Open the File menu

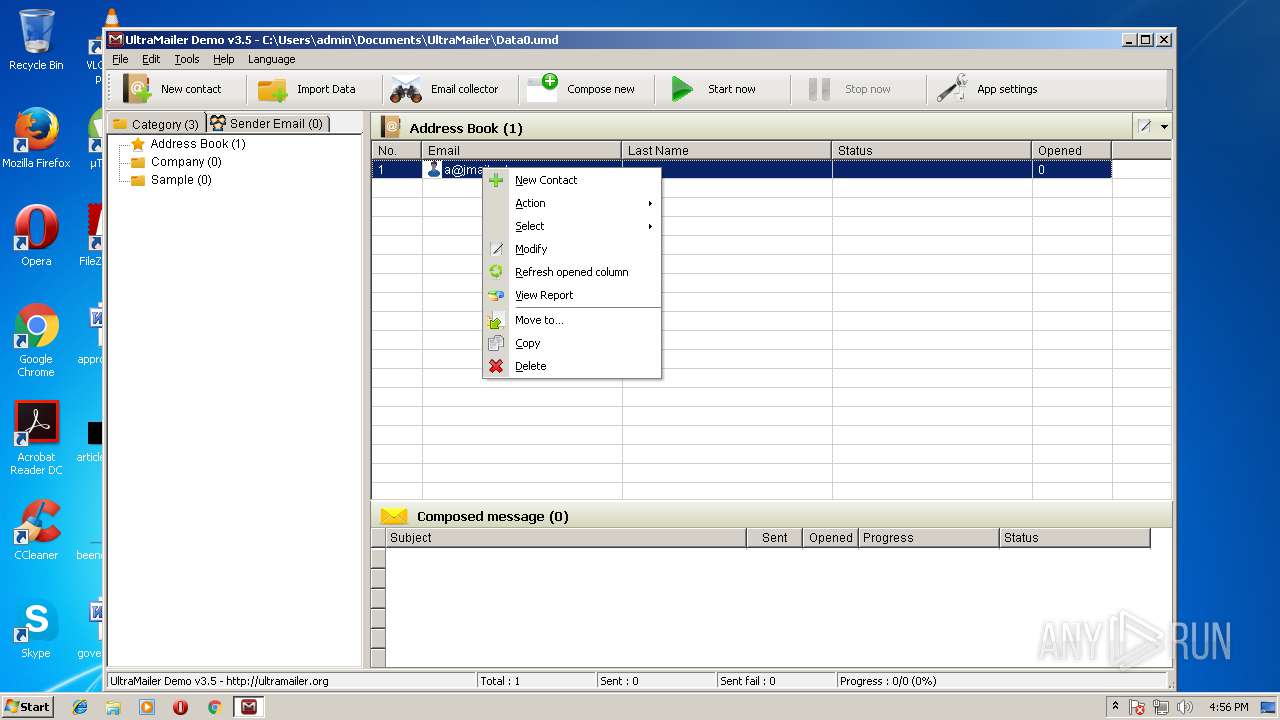point(120,59)
